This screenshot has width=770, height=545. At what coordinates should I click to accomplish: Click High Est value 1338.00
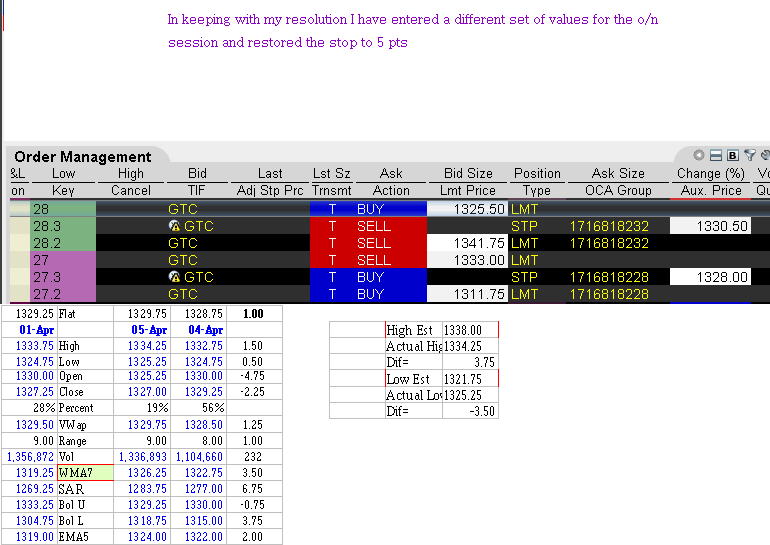click(470, 330)
